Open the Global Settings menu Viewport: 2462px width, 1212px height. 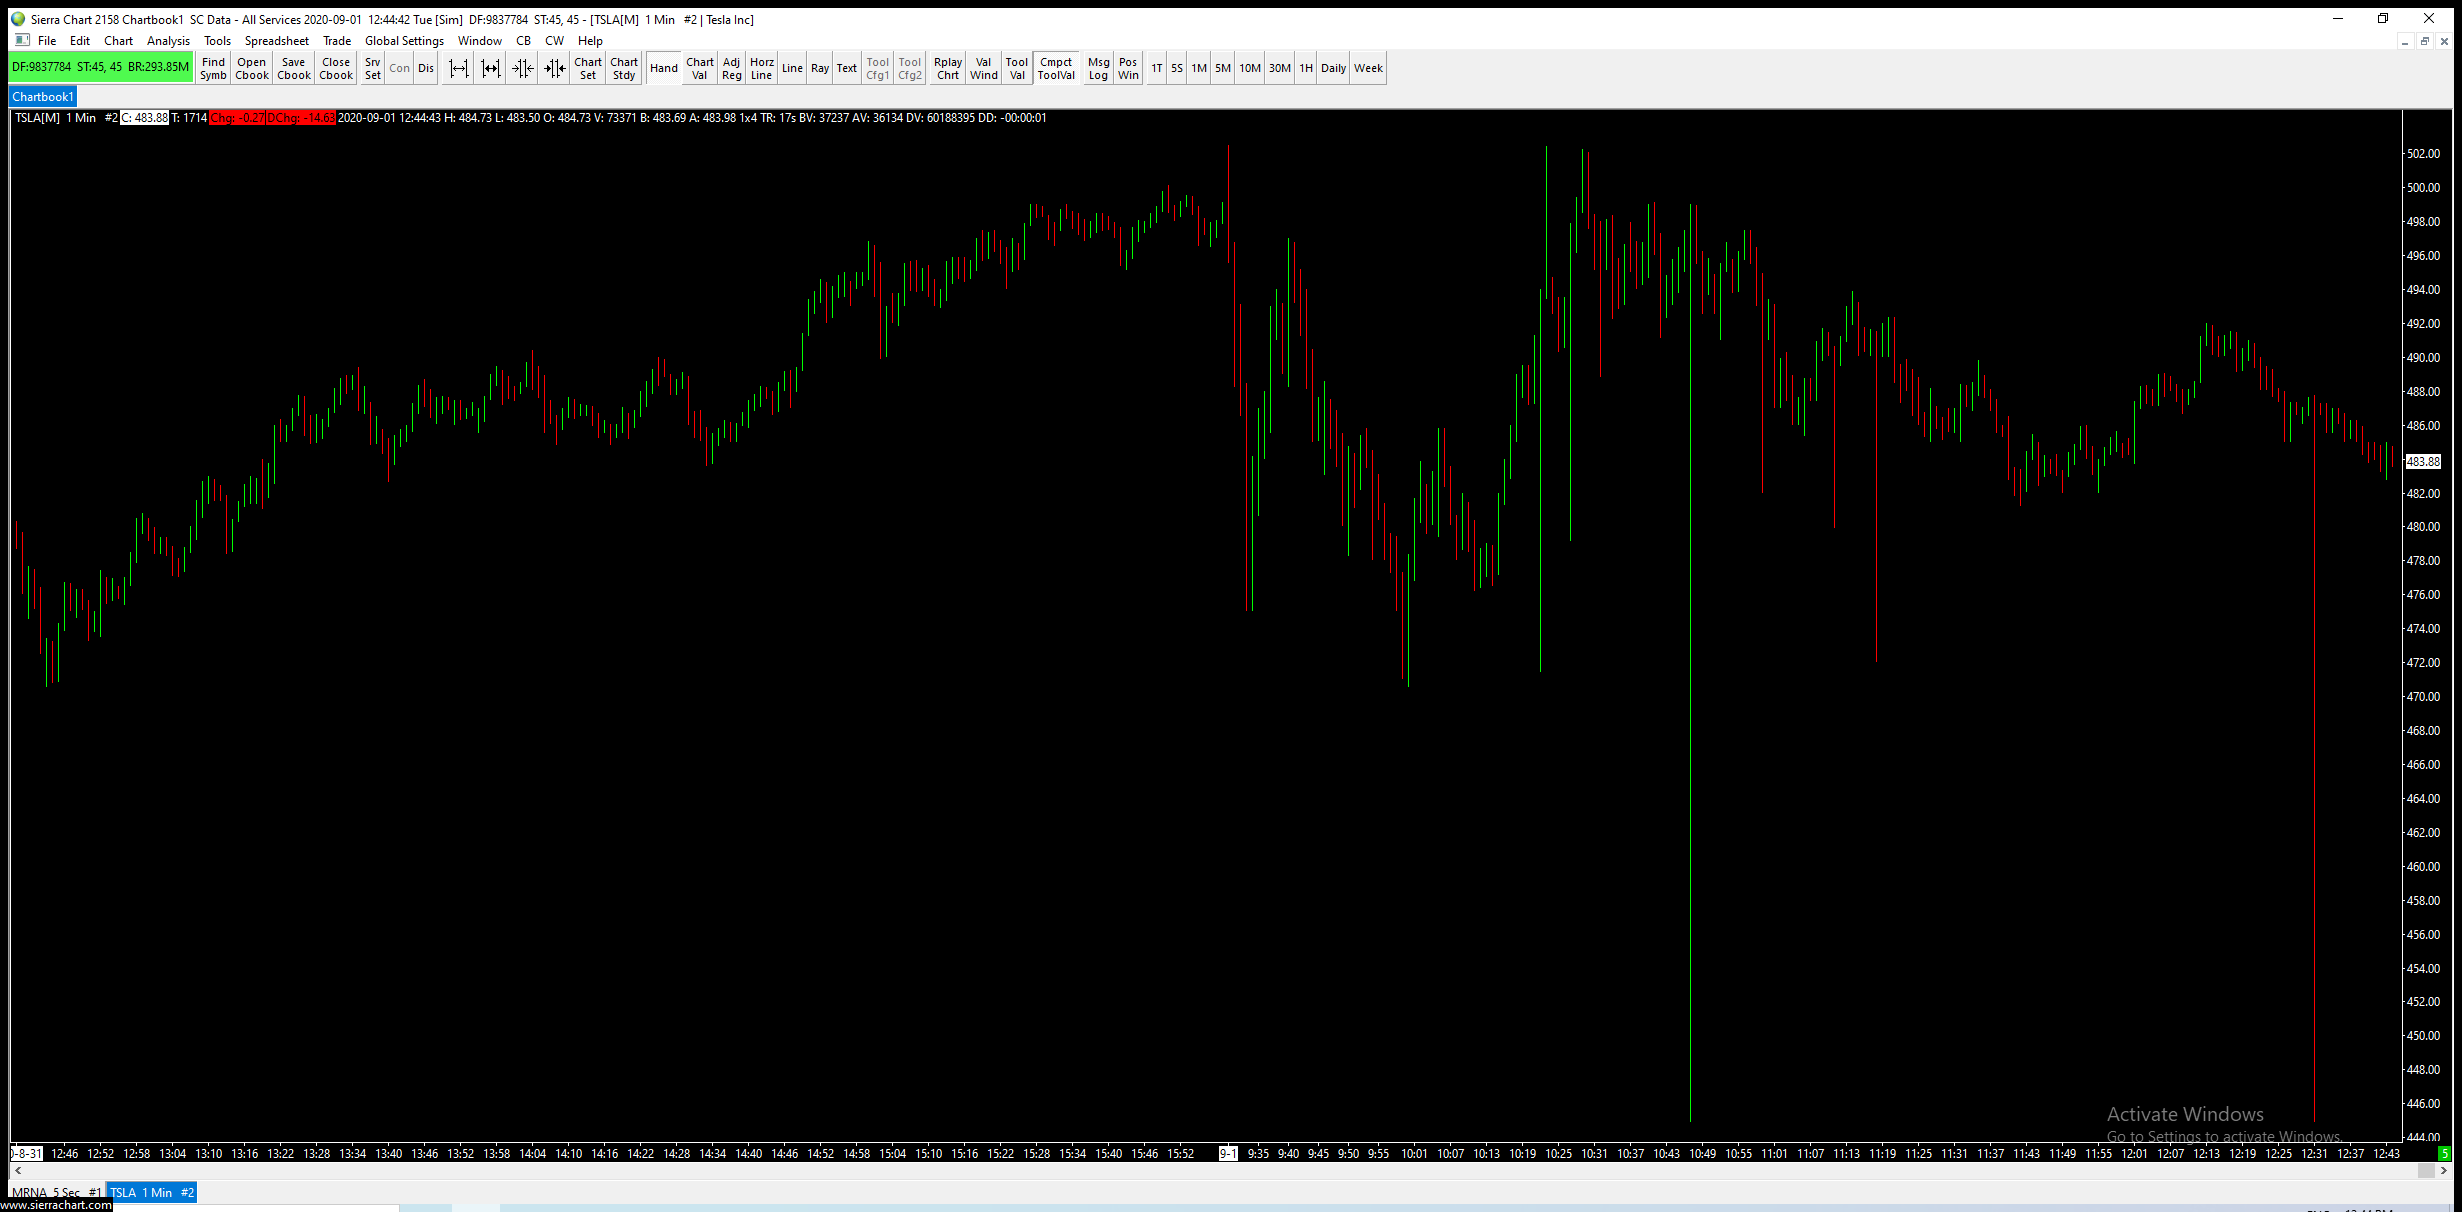pyautogui.click(x=403, y=41)
